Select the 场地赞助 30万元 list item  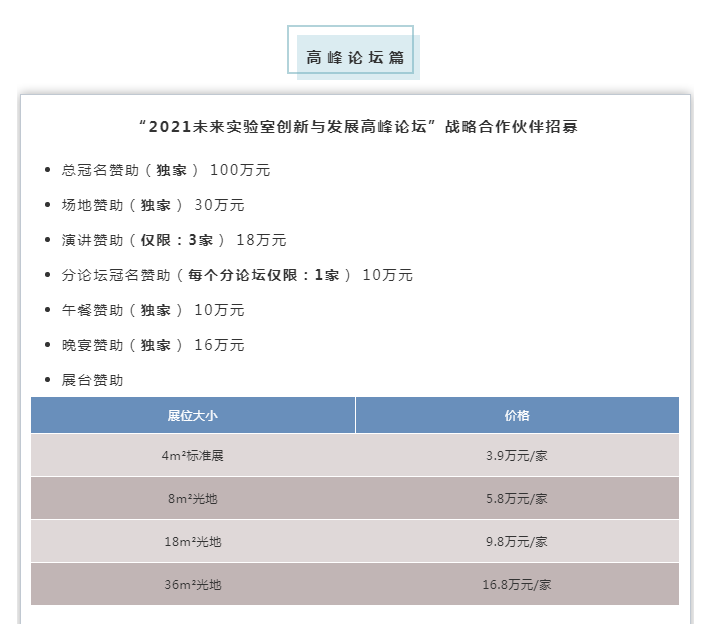[153, 205]
